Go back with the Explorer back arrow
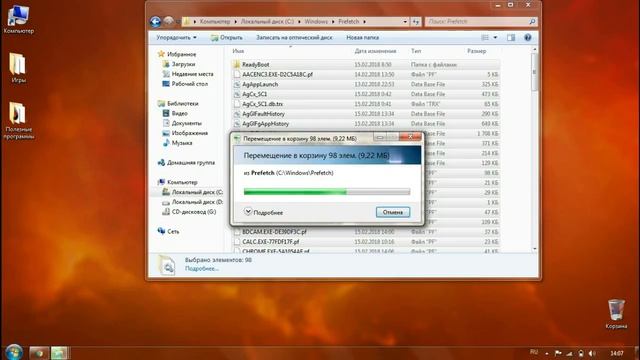The image size is (640, 360). click(x=156, y=21)
